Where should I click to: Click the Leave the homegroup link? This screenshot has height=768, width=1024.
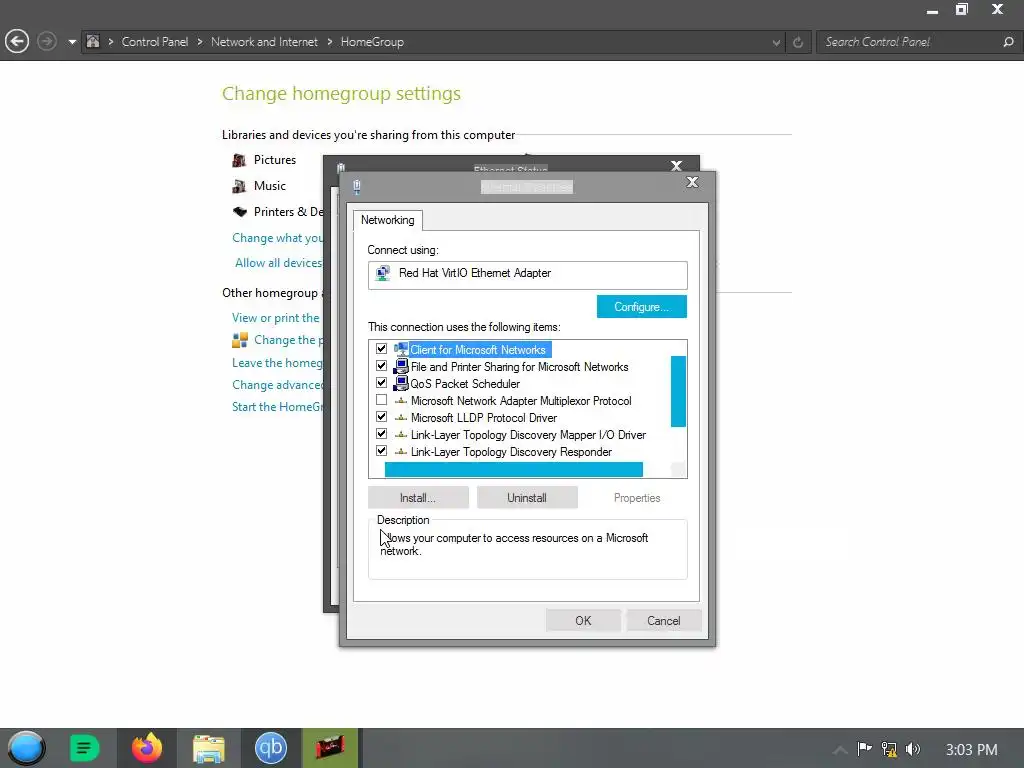pos(278,362)
